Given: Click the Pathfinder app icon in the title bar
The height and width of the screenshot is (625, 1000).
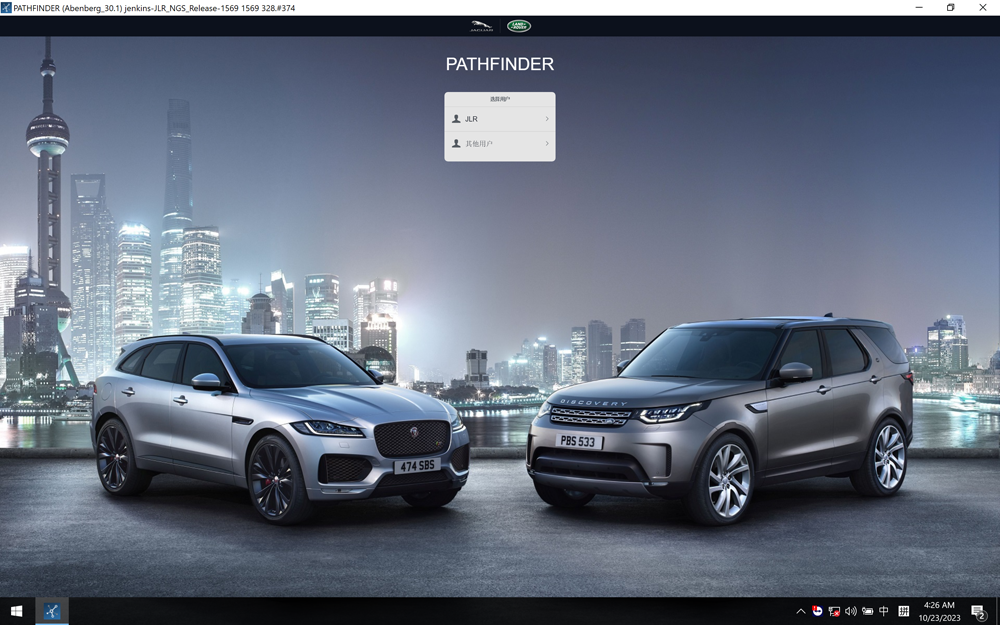Looking at the screenshot, I should (6, 8).
